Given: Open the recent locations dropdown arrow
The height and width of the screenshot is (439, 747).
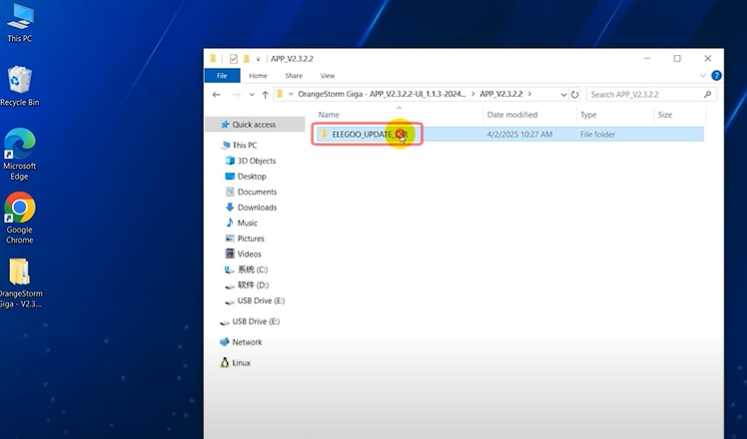Looking at the screenshot, I should coord(251,94).
